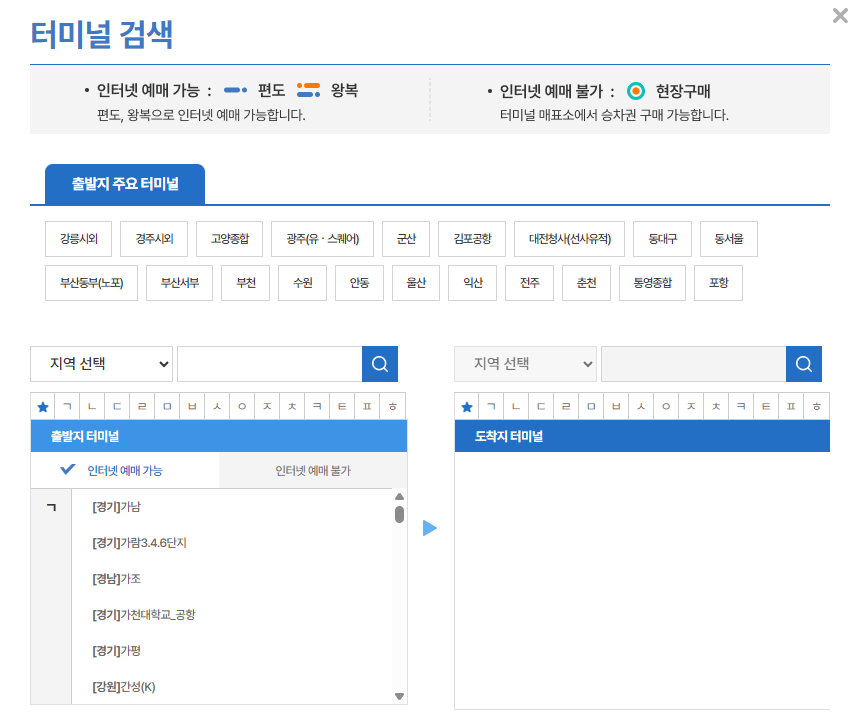Choose 수원 terminal button

tap(303, 283)
